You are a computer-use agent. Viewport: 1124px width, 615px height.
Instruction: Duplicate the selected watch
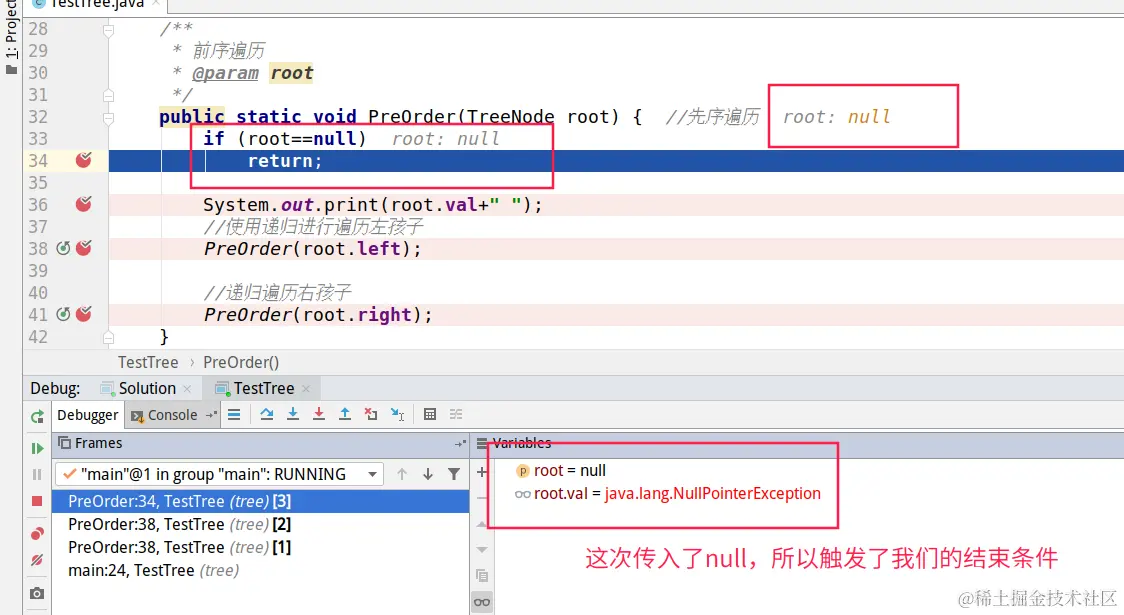482,576
